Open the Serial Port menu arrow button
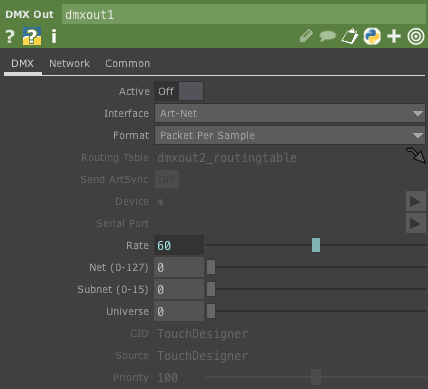The image size is (428, 389). pyautogui.click(x=415, y=223)
